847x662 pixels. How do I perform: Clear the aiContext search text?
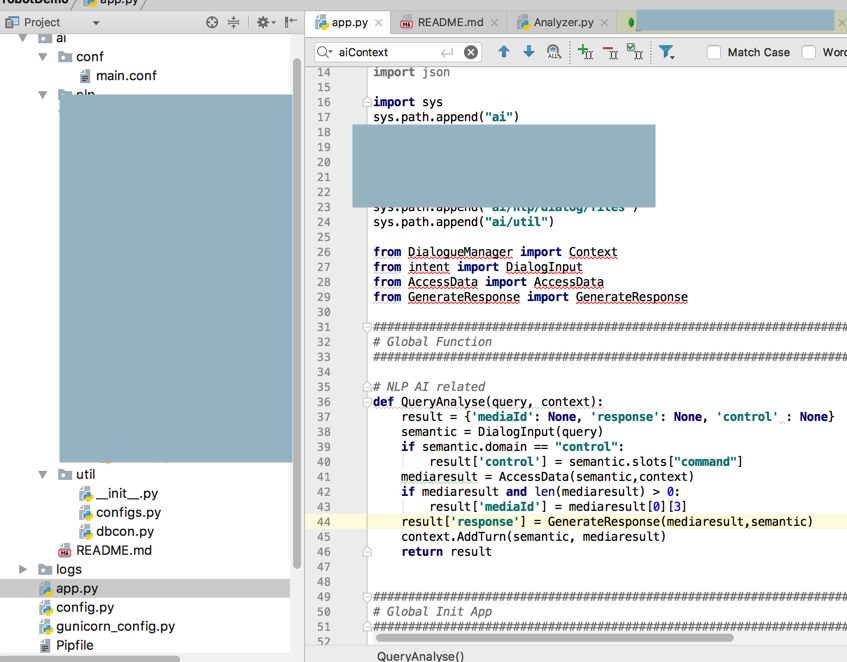[x=471, y=52]
